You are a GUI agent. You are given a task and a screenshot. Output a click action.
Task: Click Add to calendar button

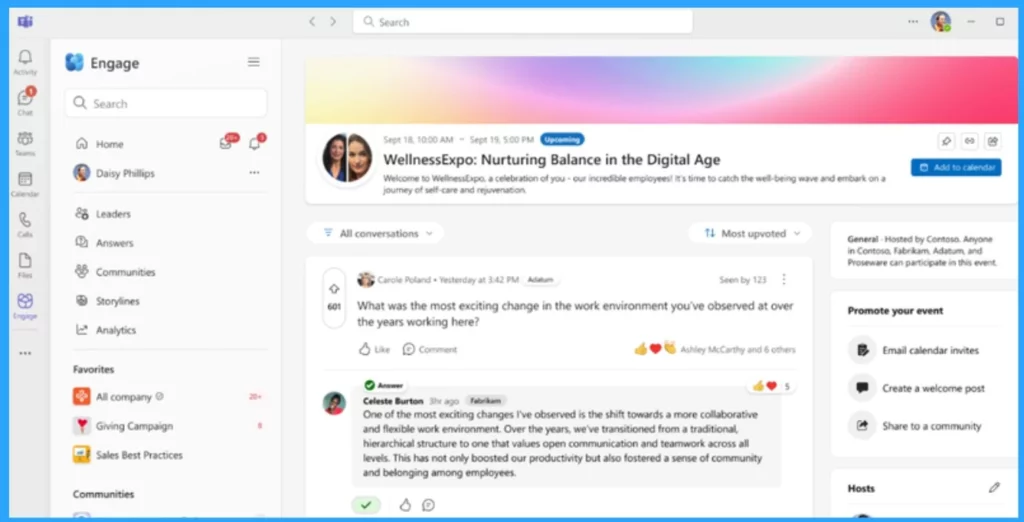point(956,167)
